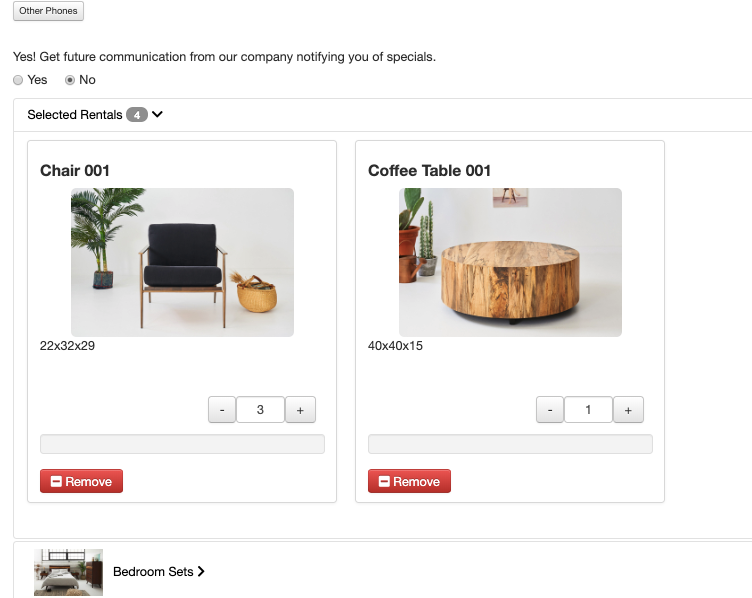
Task: Decrease Coffee Table 001 quantity
Action: coord(550,409)
